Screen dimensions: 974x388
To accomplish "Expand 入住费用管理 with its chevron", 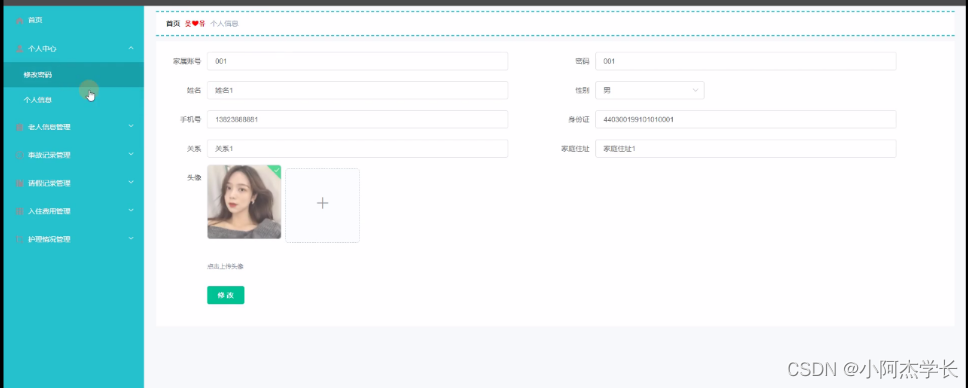I will tap(131, 210).
